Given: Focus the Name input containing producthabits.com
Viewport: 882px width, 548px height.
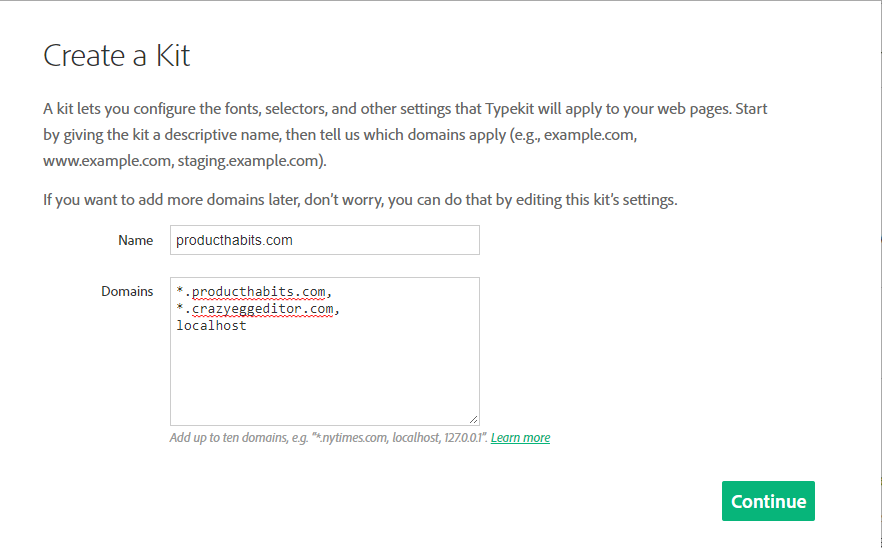Looking at the screenshot, I should tap(325, 240).
